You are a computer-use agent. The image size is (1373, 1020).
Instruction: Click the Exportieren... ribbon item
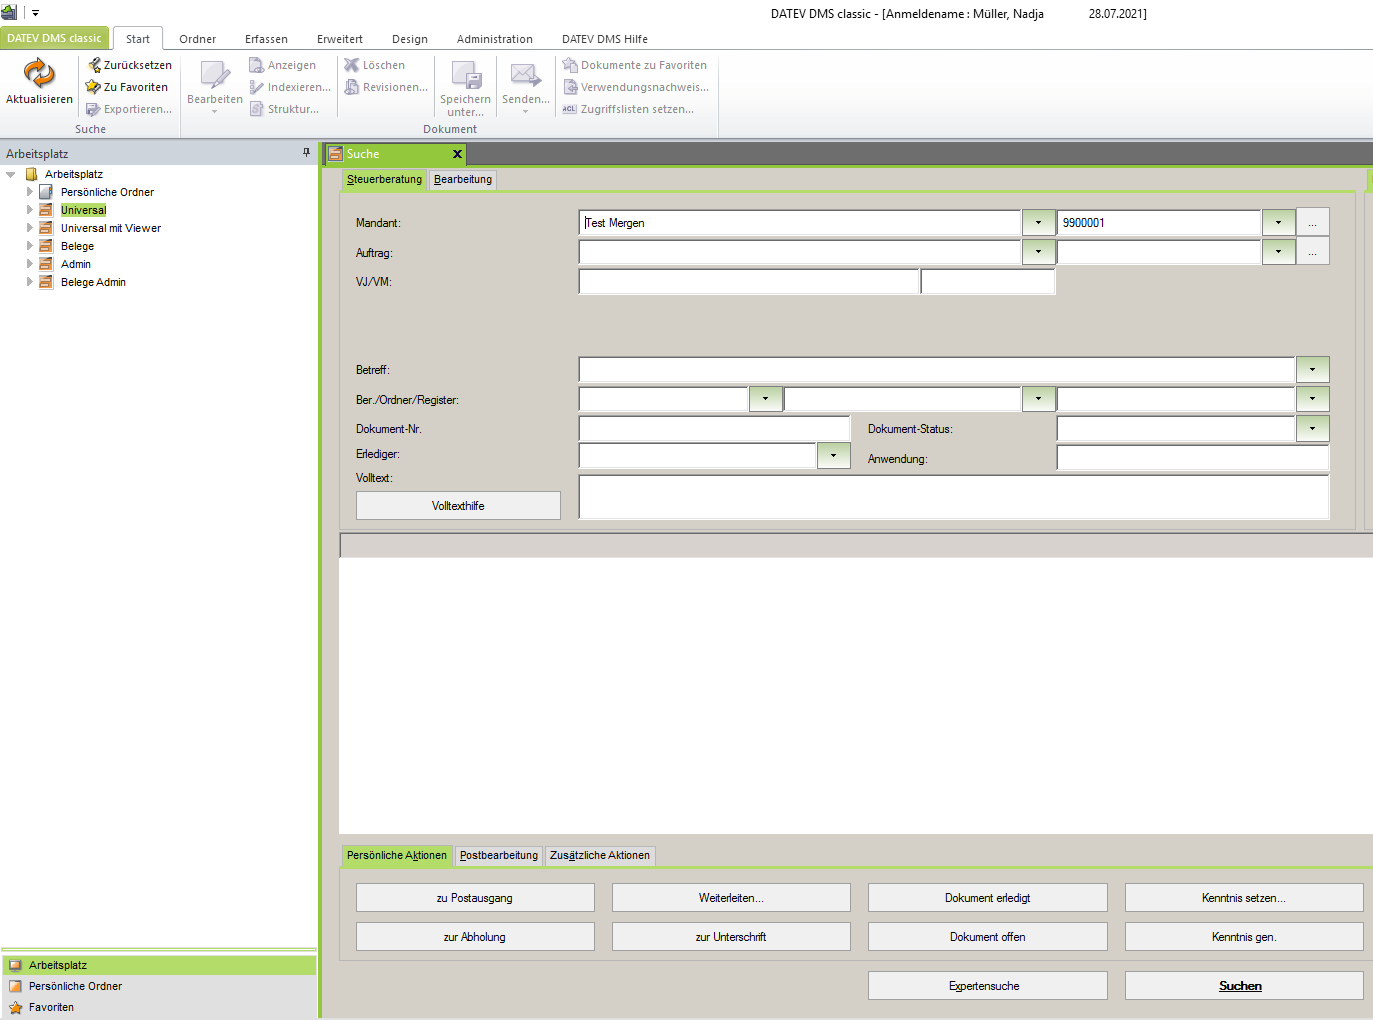129,109
